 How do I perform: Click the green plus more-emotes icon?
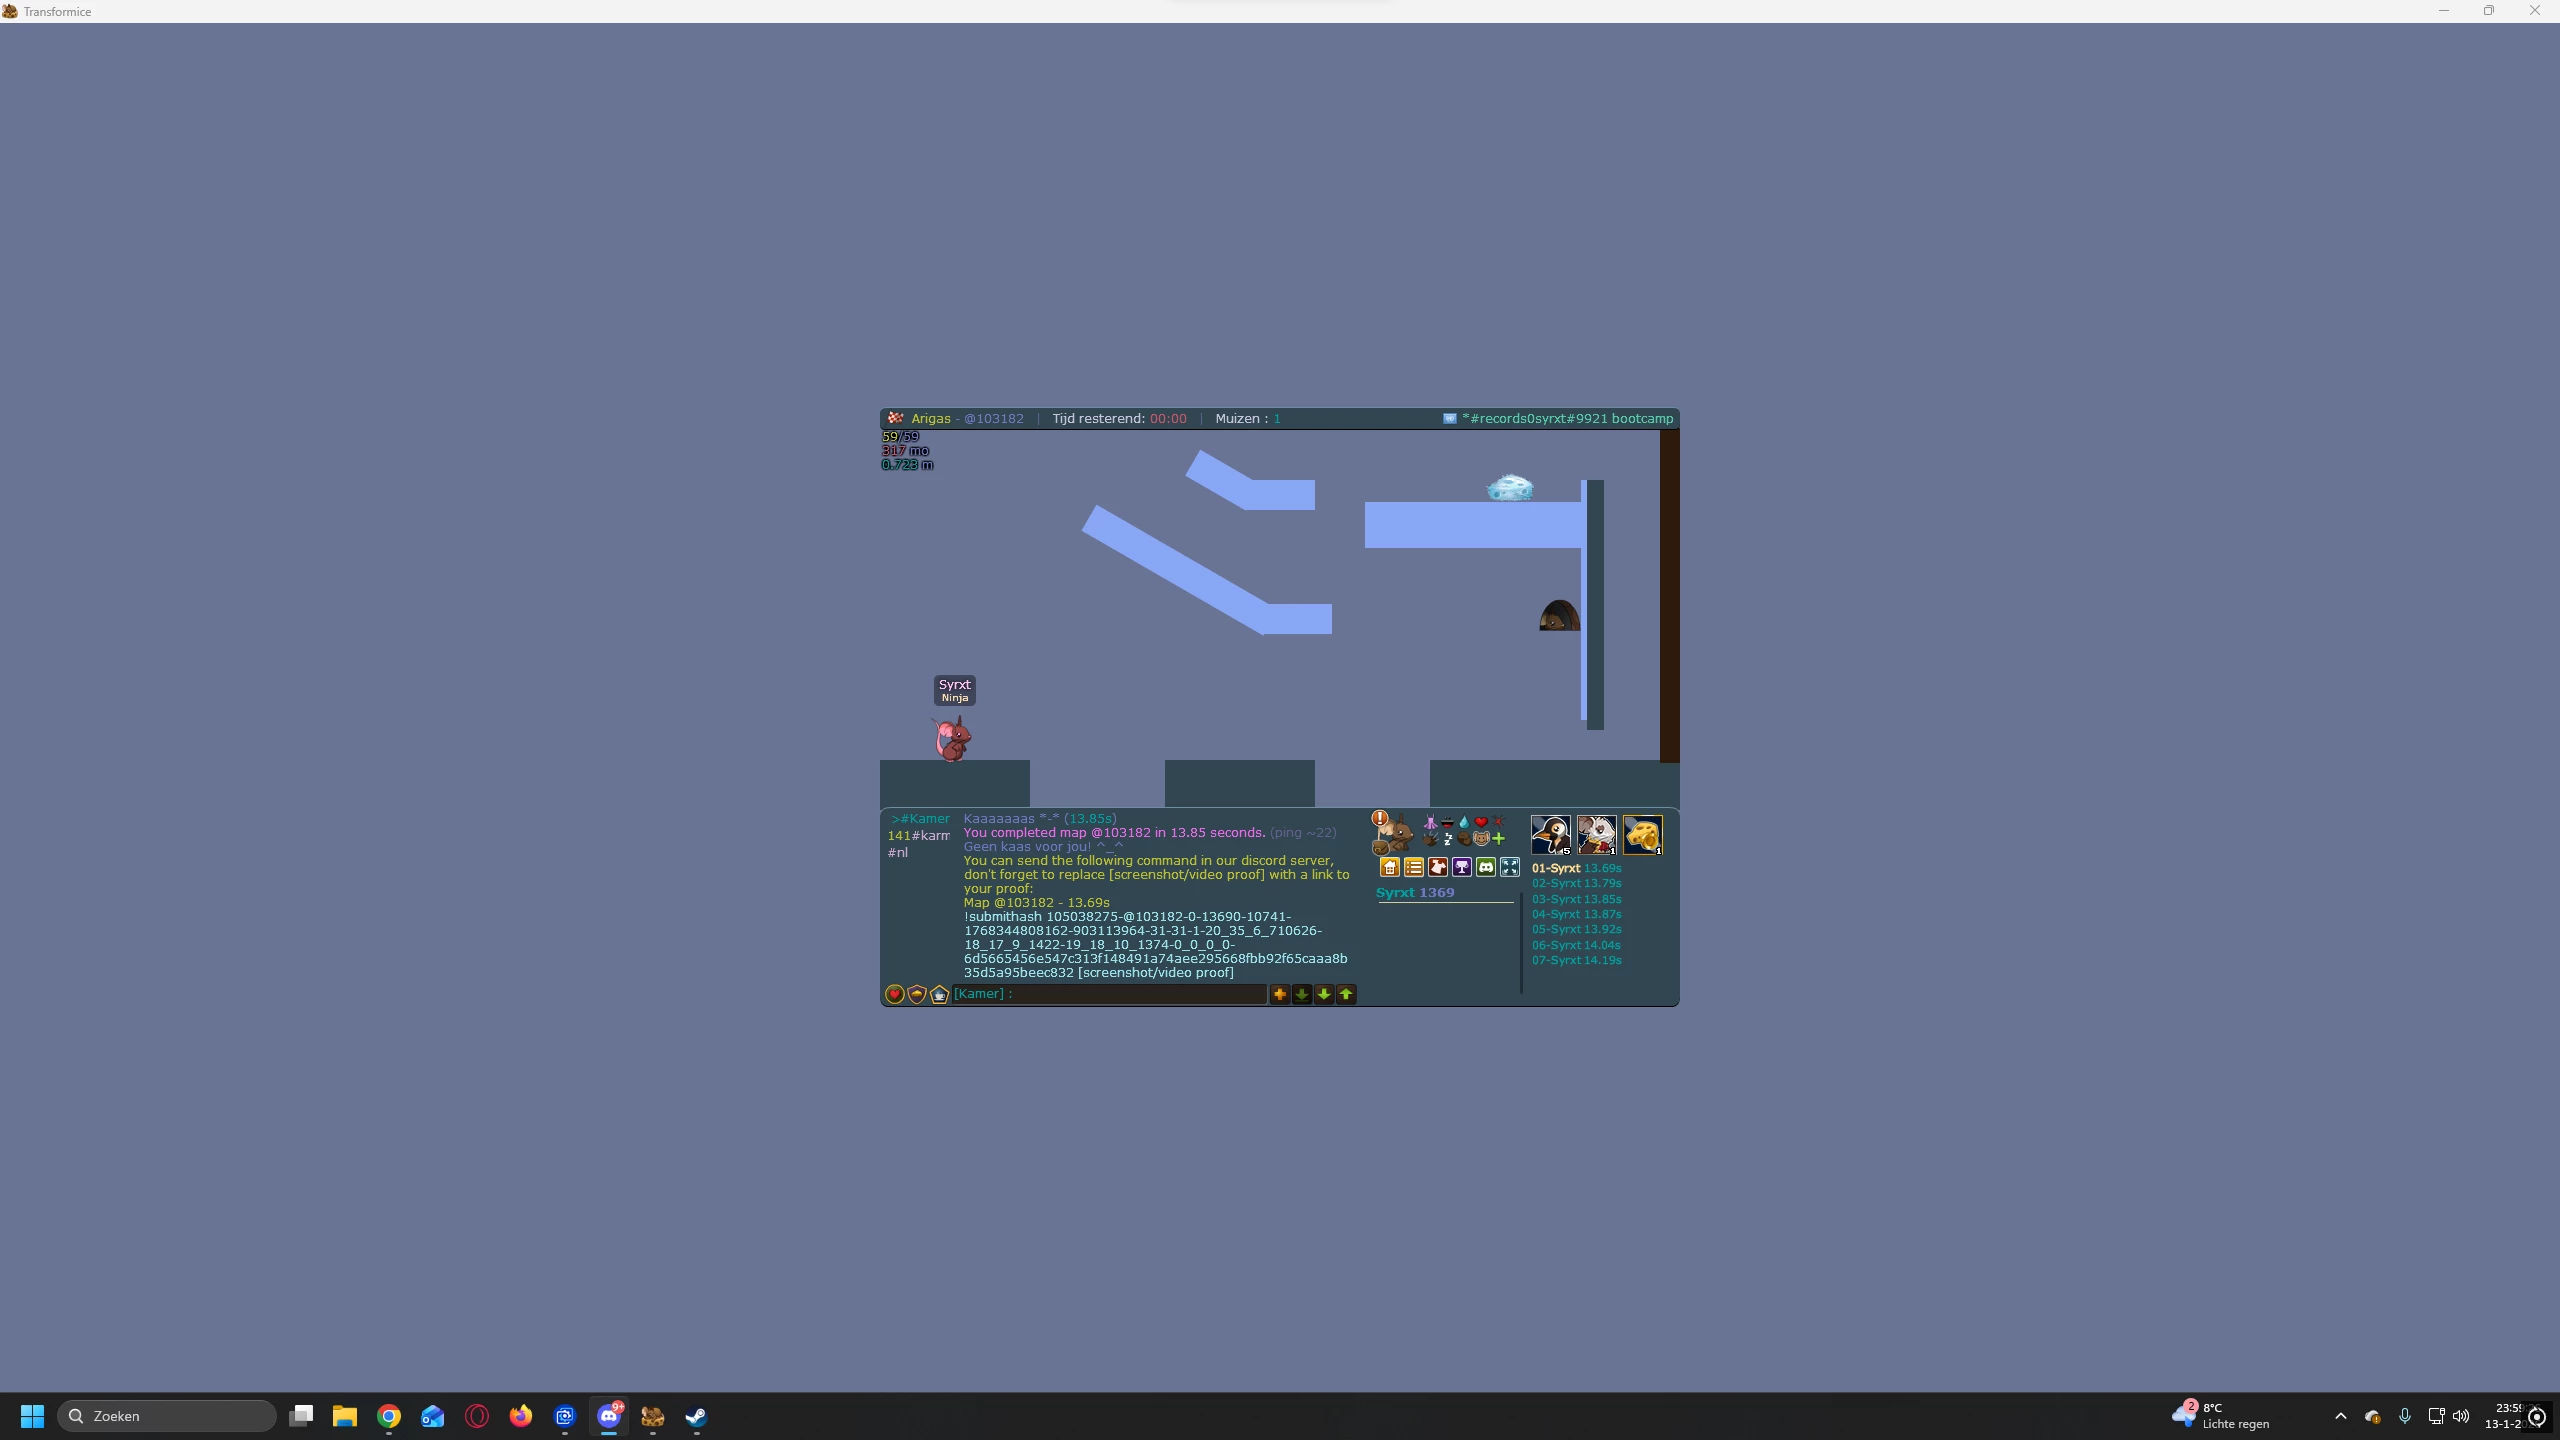1498,839
